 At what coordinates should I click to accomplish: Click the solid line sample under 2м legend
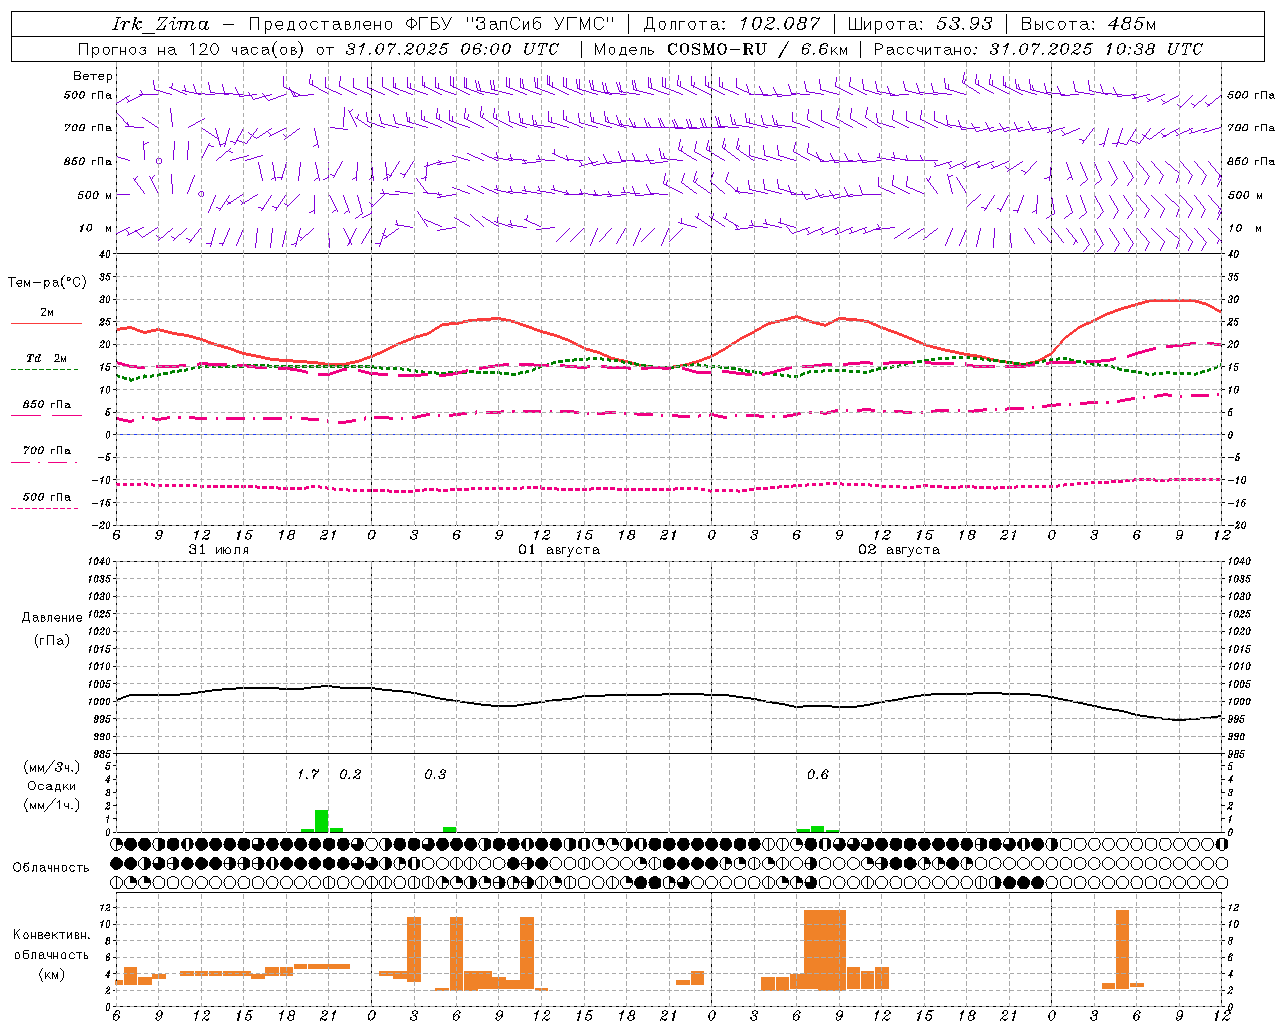[46, 323]
